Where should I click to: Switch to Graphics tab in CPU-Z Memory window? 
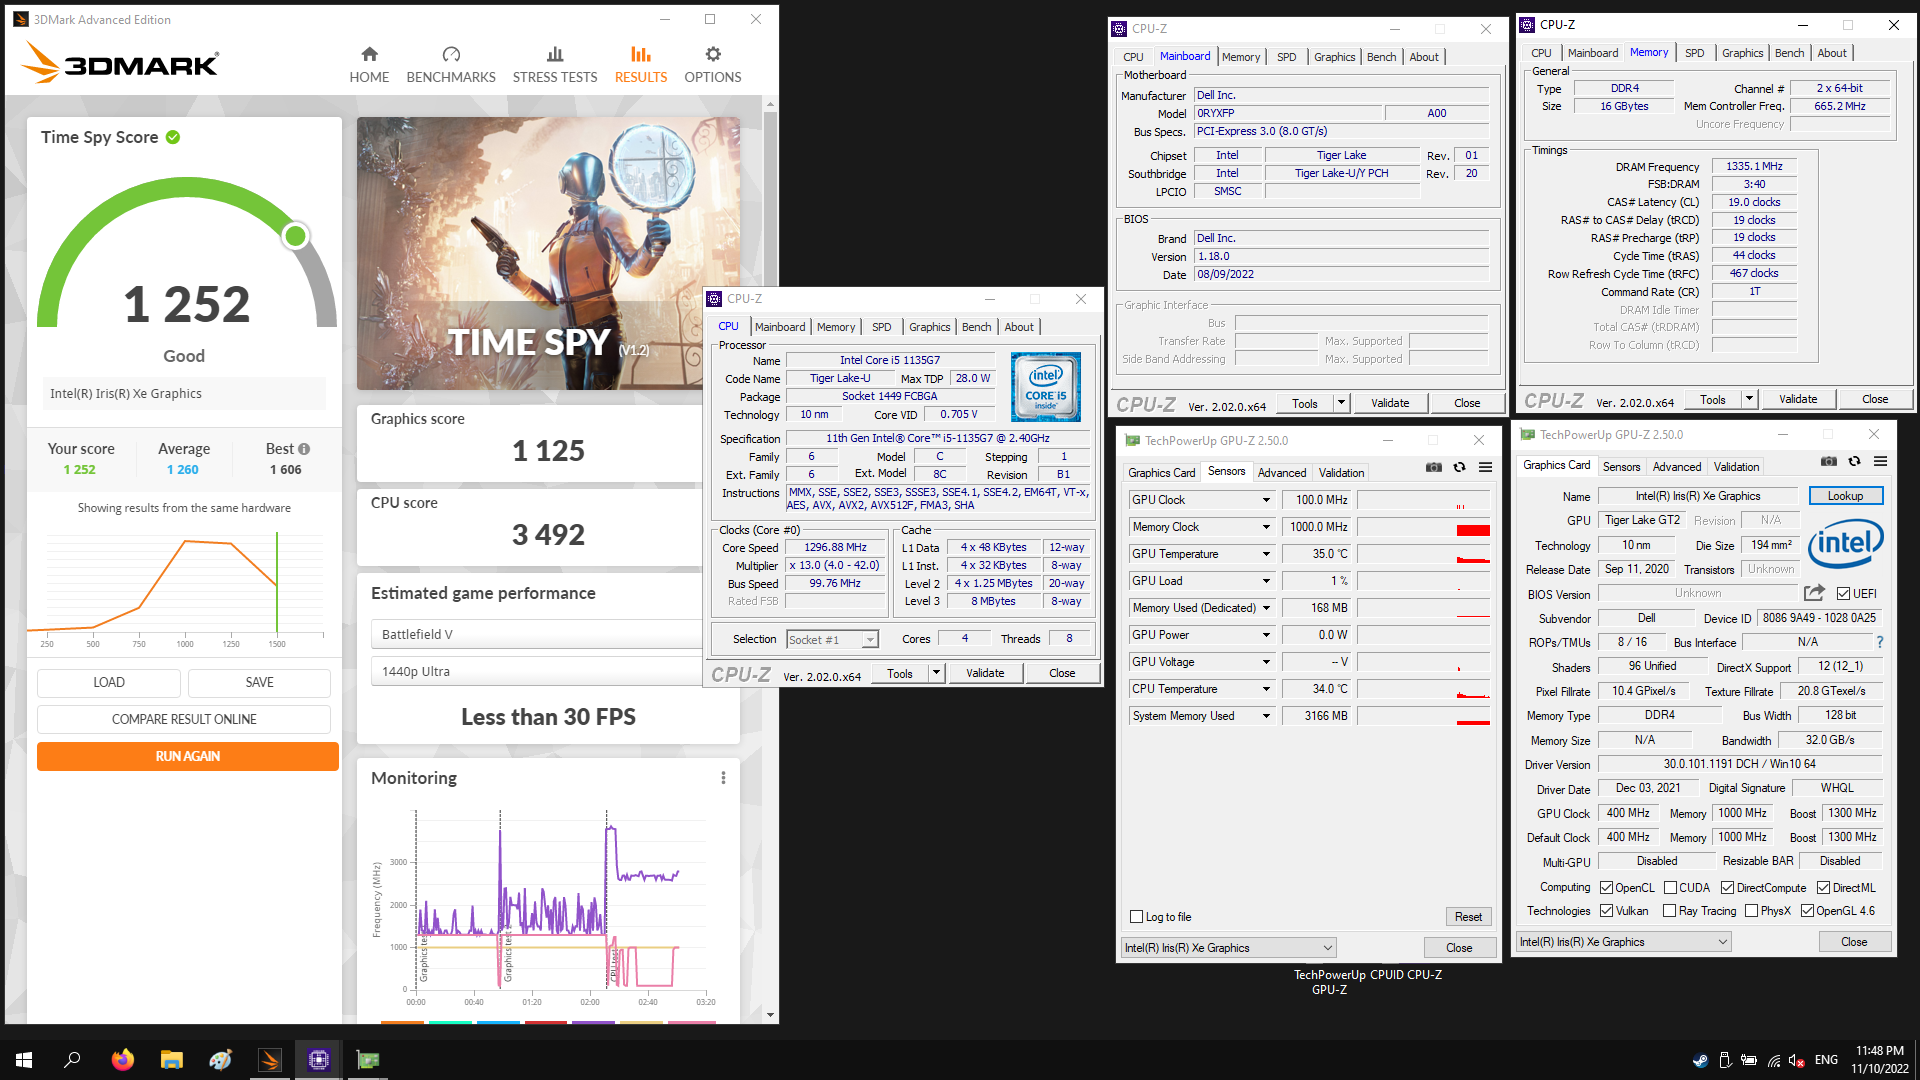click(x=1742, y=53)
